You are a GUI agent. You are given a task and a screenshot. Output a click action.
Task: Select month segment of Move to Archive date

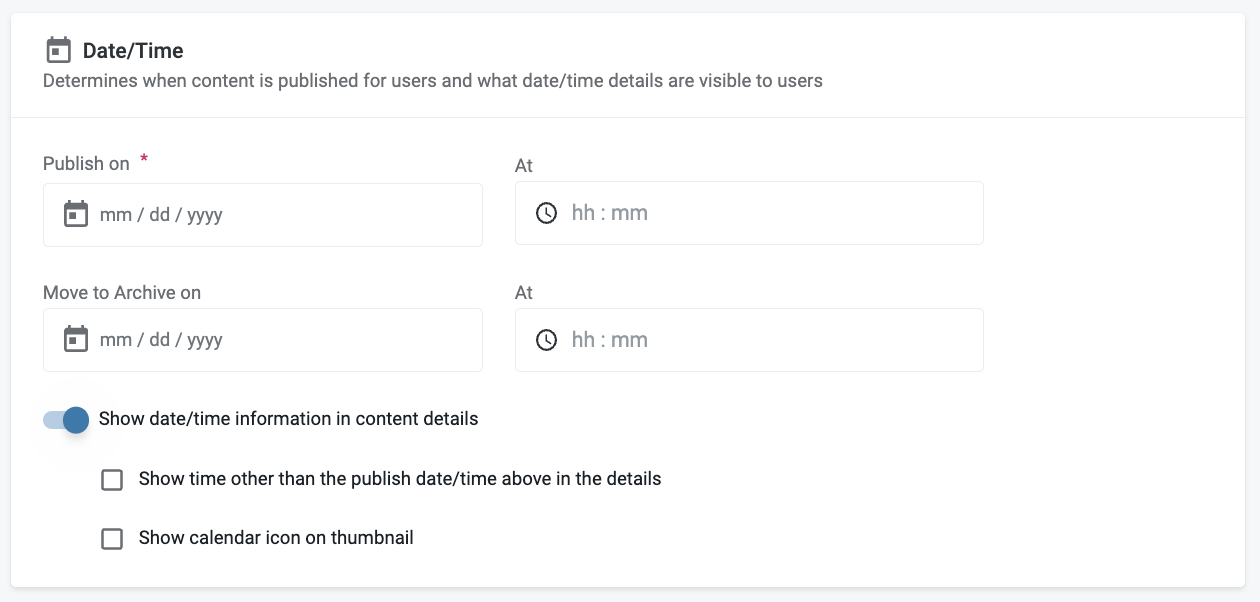point(115,340)
